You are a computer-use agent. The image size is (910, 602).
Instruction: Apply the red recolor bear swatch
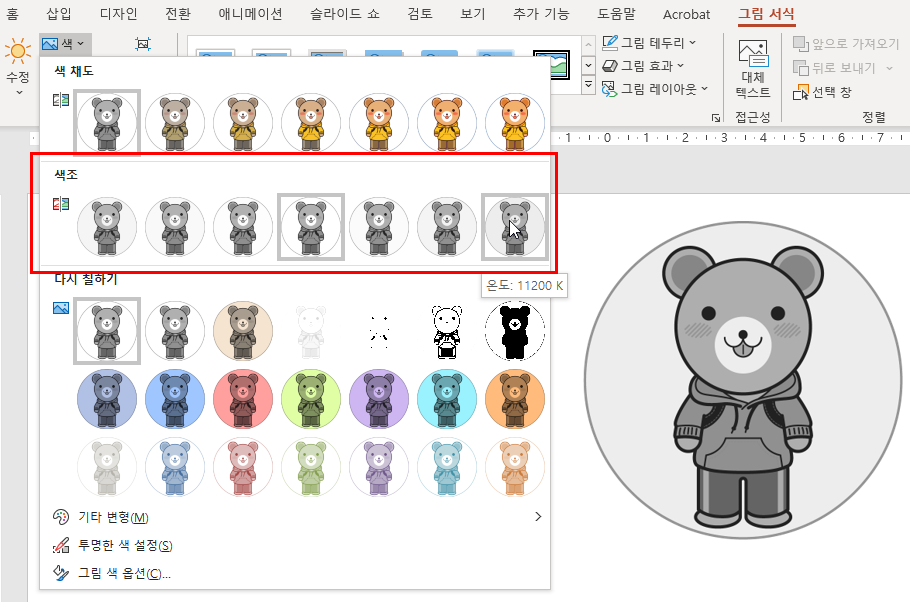pos(243,397)
